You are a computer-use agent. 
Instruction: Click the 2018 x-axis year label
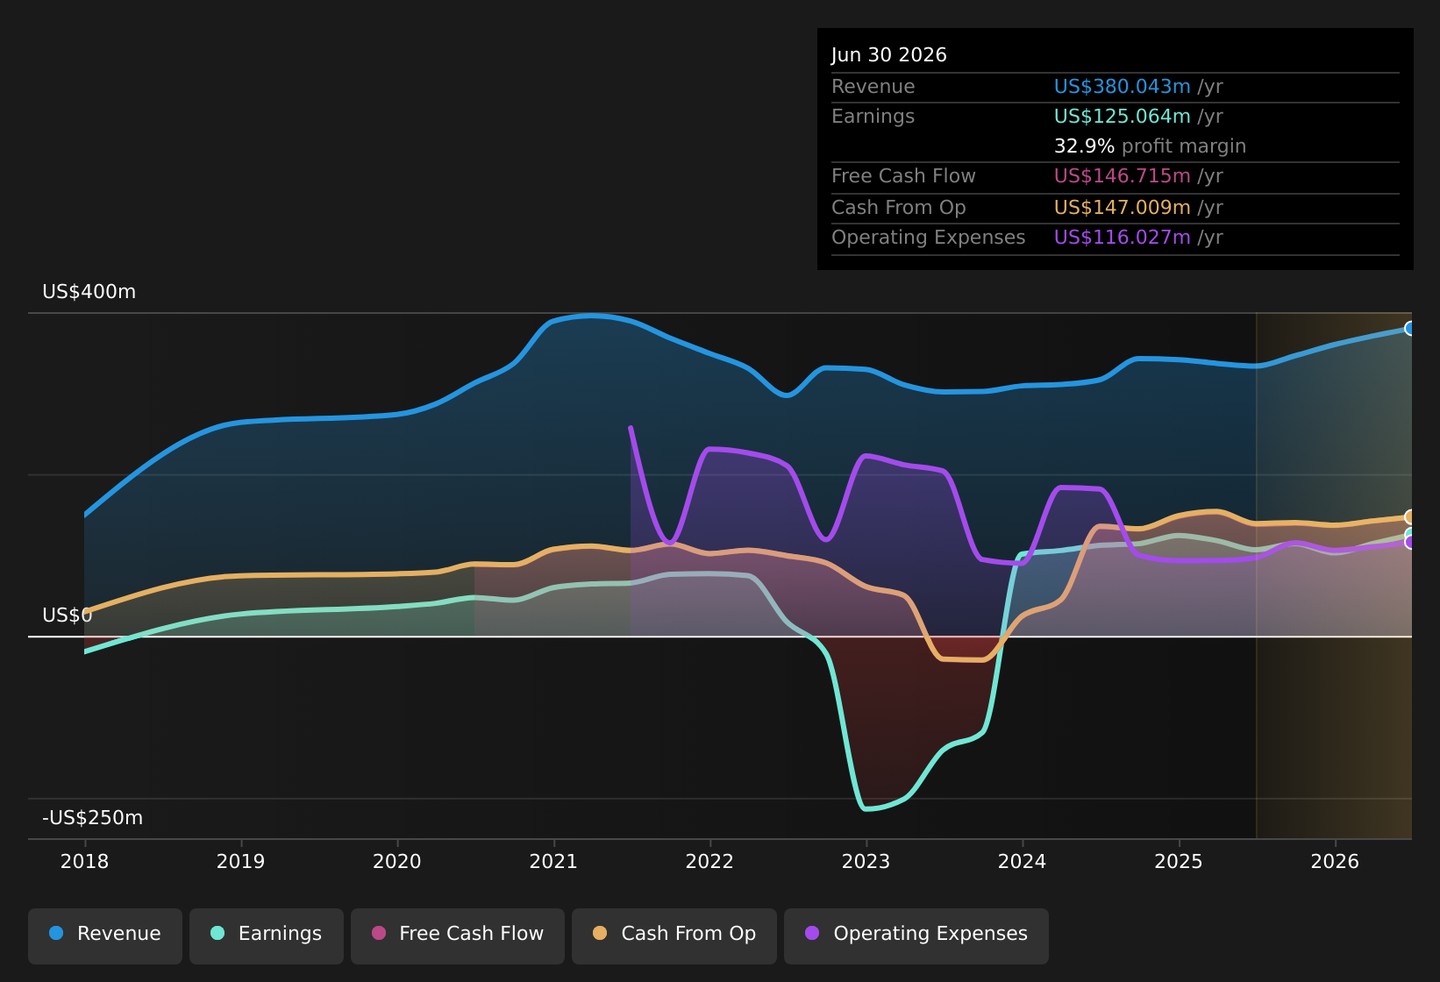pos(85,861)
